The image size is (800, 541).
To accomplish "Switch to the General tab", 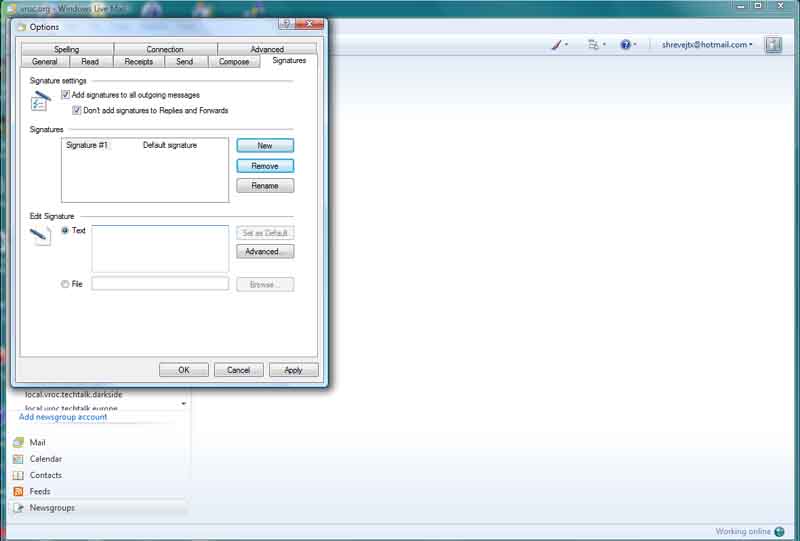I will 44,61.
